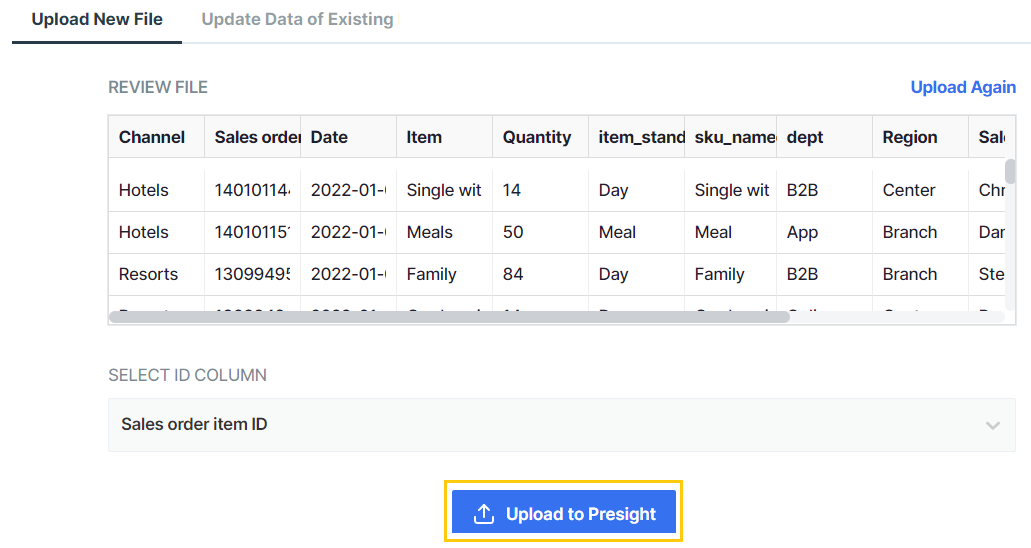The height and width of the screenshot is (548, 1031).
Task: Select the Channel column header
Action: pyautogui.click(x=152, y=137)
